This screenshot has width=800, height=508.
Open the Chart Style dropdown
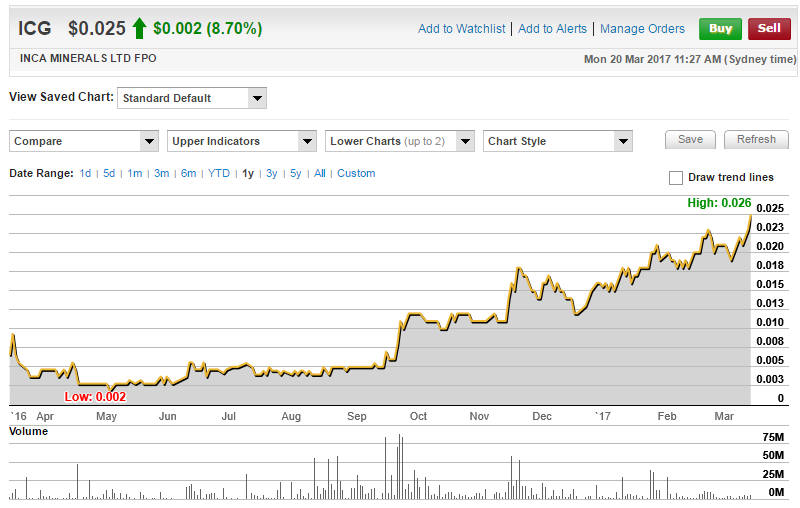[557, 141]
